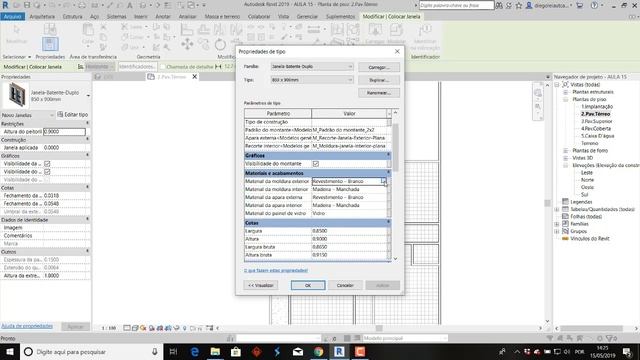
Task: Open Microsoft Edge from taskbar
Action: (195, 351)
